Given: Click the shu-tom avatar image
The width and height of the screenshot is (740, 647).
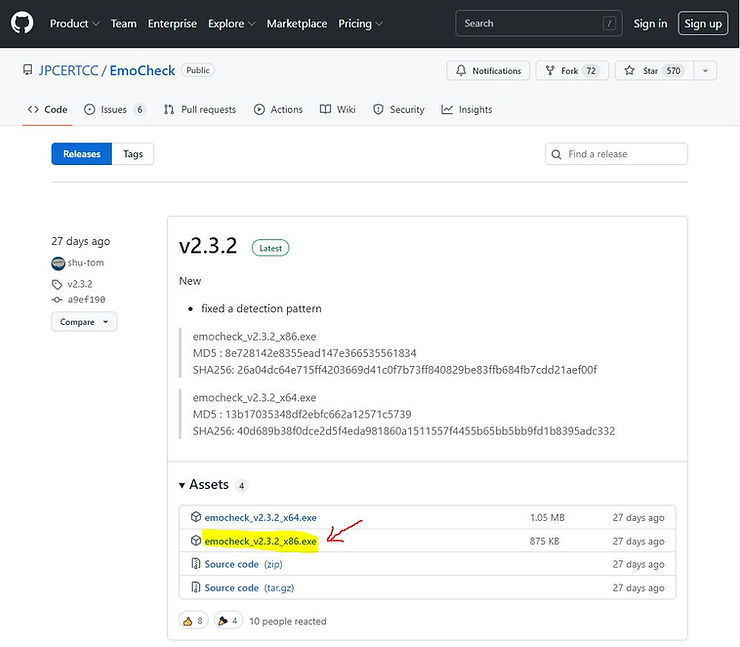Looking at the screenshot, I should click(x=58, y=263).
